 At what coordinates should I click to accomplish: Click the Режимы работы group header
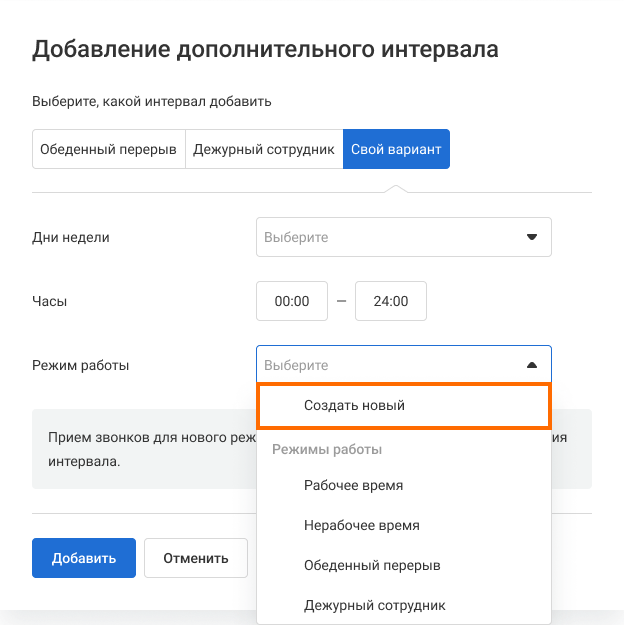[327, 449]
